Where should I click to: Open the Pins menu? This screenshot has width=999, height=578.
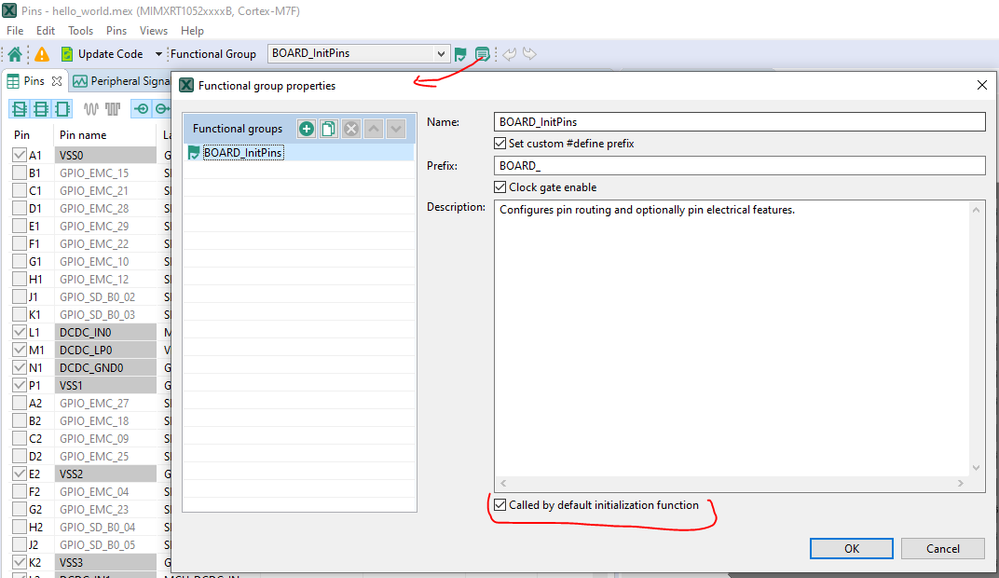(x=116, y=31)
